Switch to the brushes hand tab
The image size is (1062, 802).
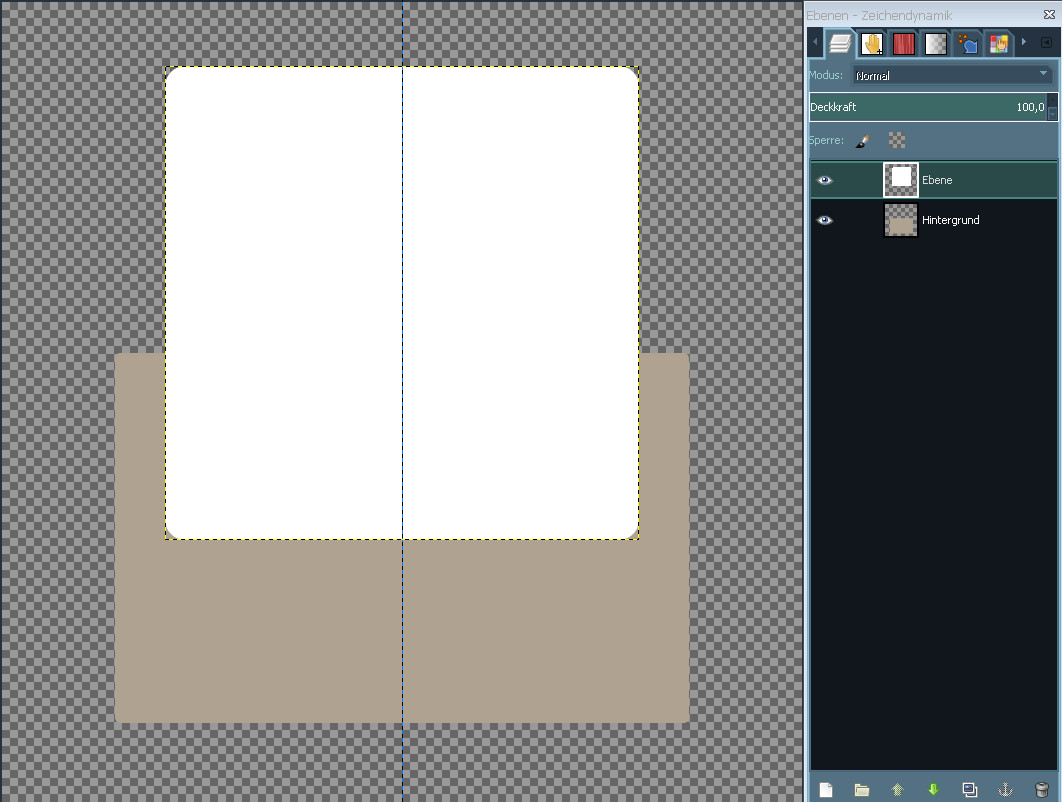pyautogui.click(x=872, y=44)
